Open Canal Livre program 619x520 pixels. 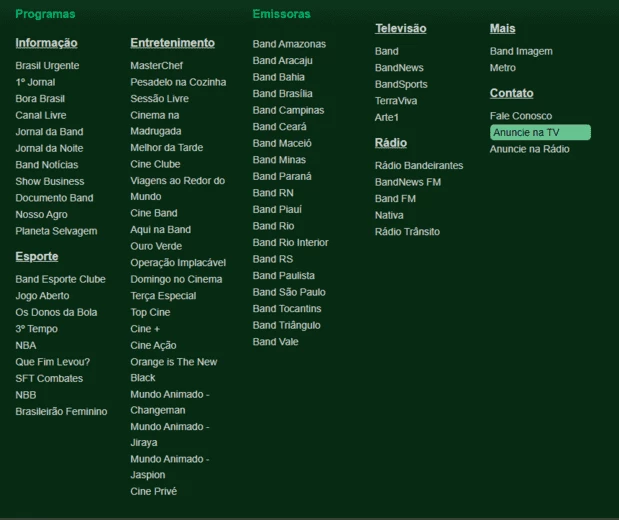41,115
